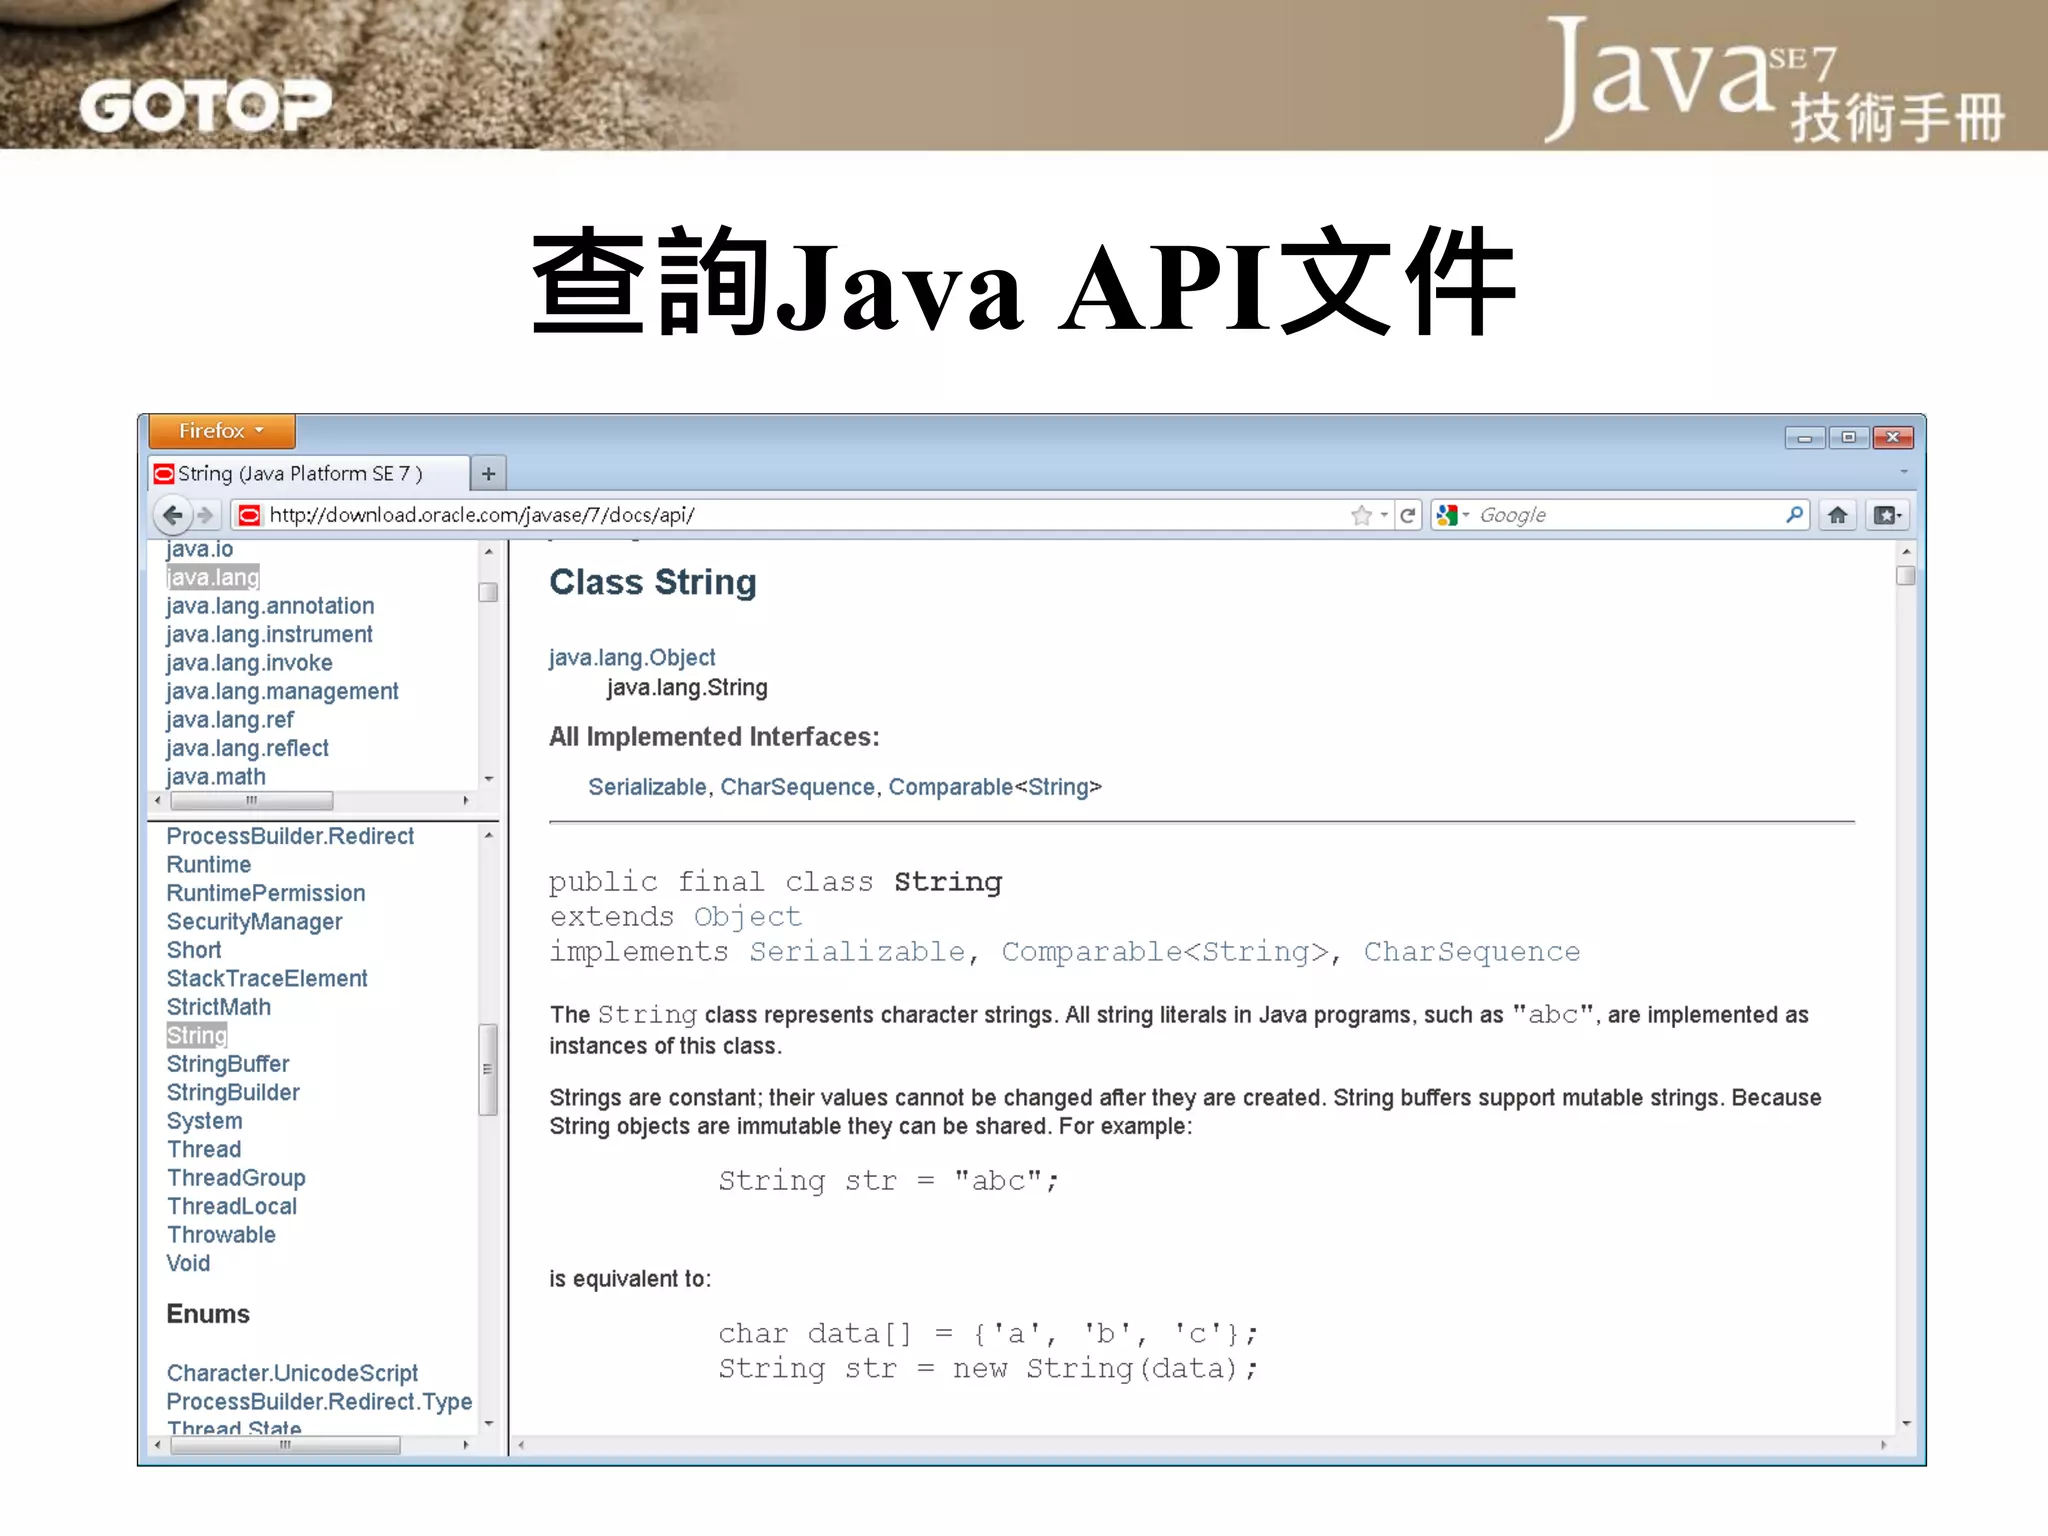
Task: Open java.math package
Action: coord(216,777)
